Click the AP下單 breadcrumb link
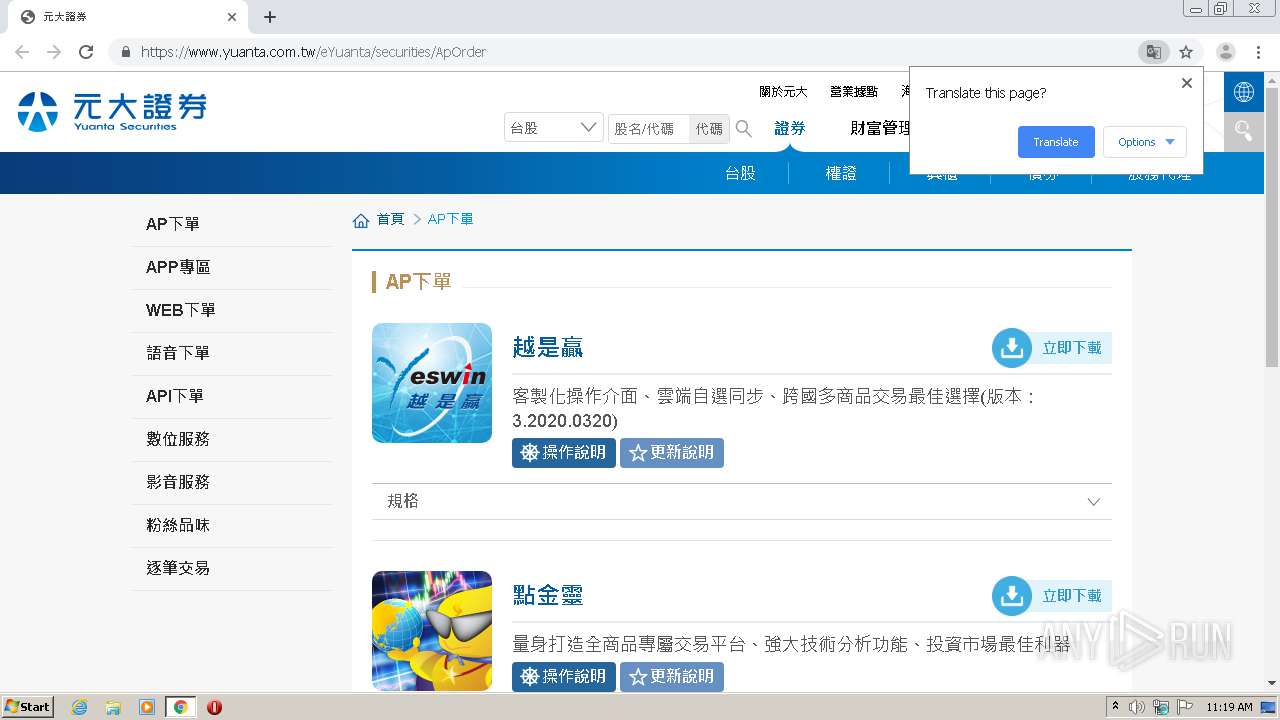 pyautogui.click(x=451, y=219)
